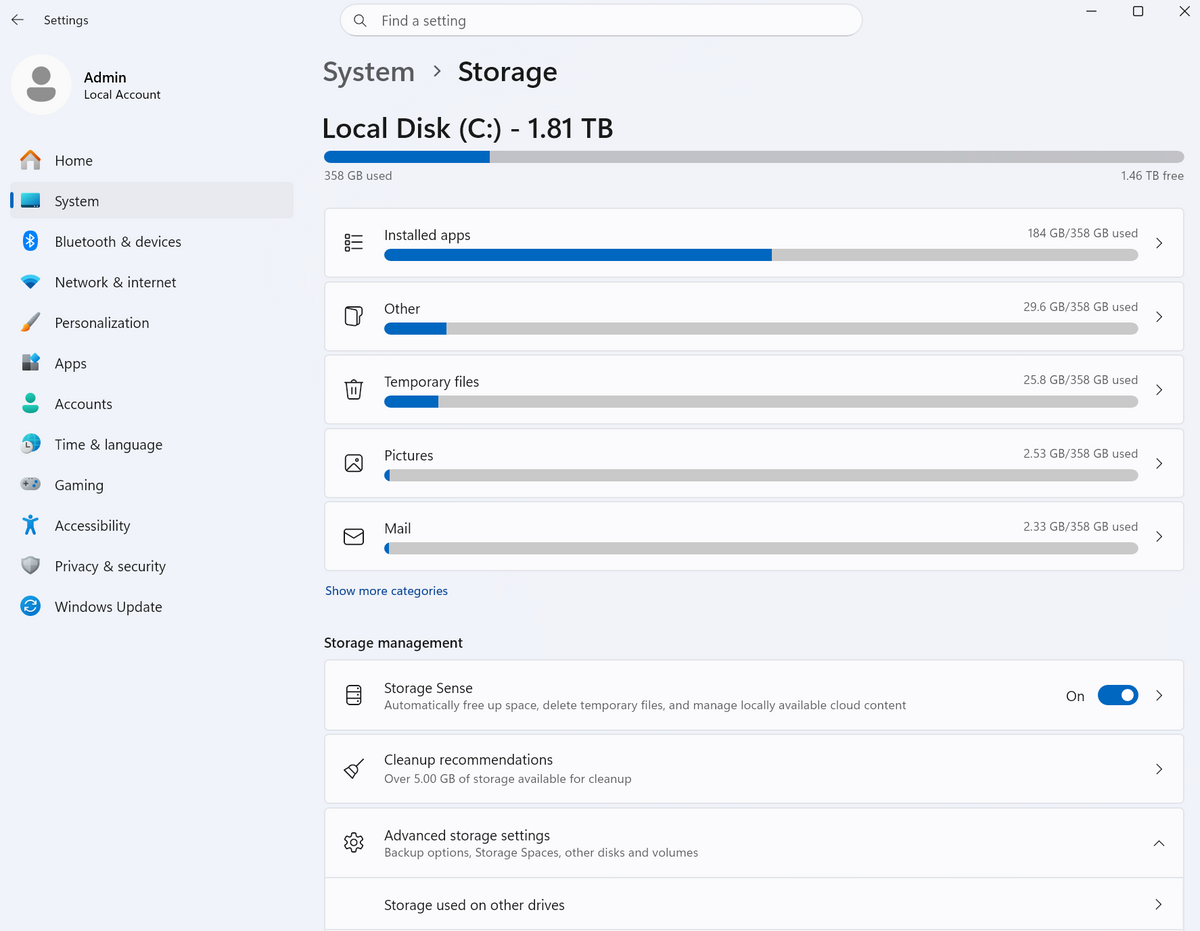The width and height of the screenshot is (1200, 931).
Task: Click Show more categories link
Action: pyautogui.click(x=386, y=591)
